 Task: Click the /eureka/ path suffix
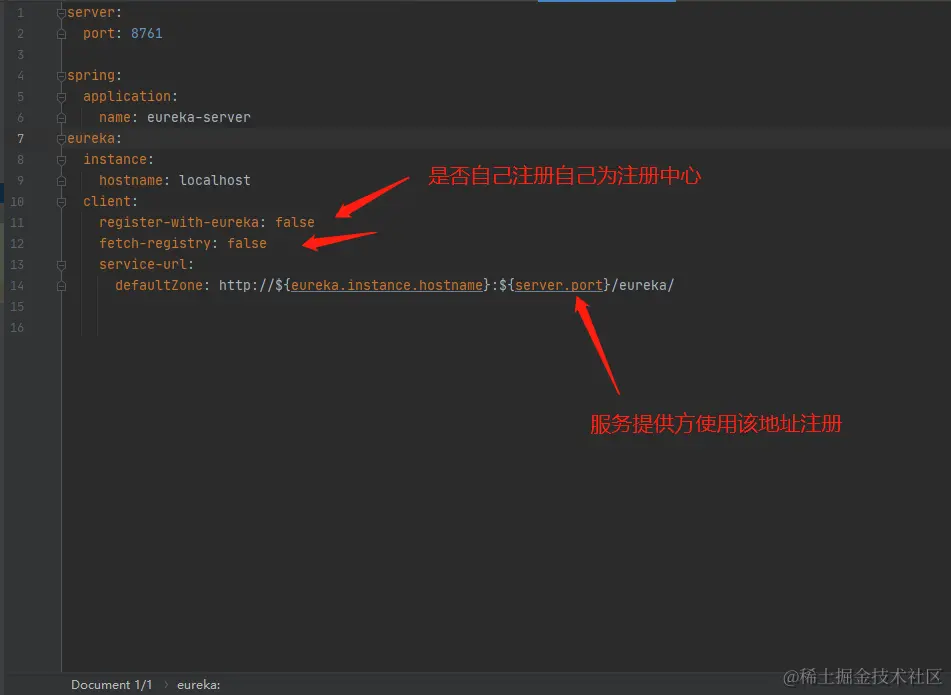pos(643,285)
